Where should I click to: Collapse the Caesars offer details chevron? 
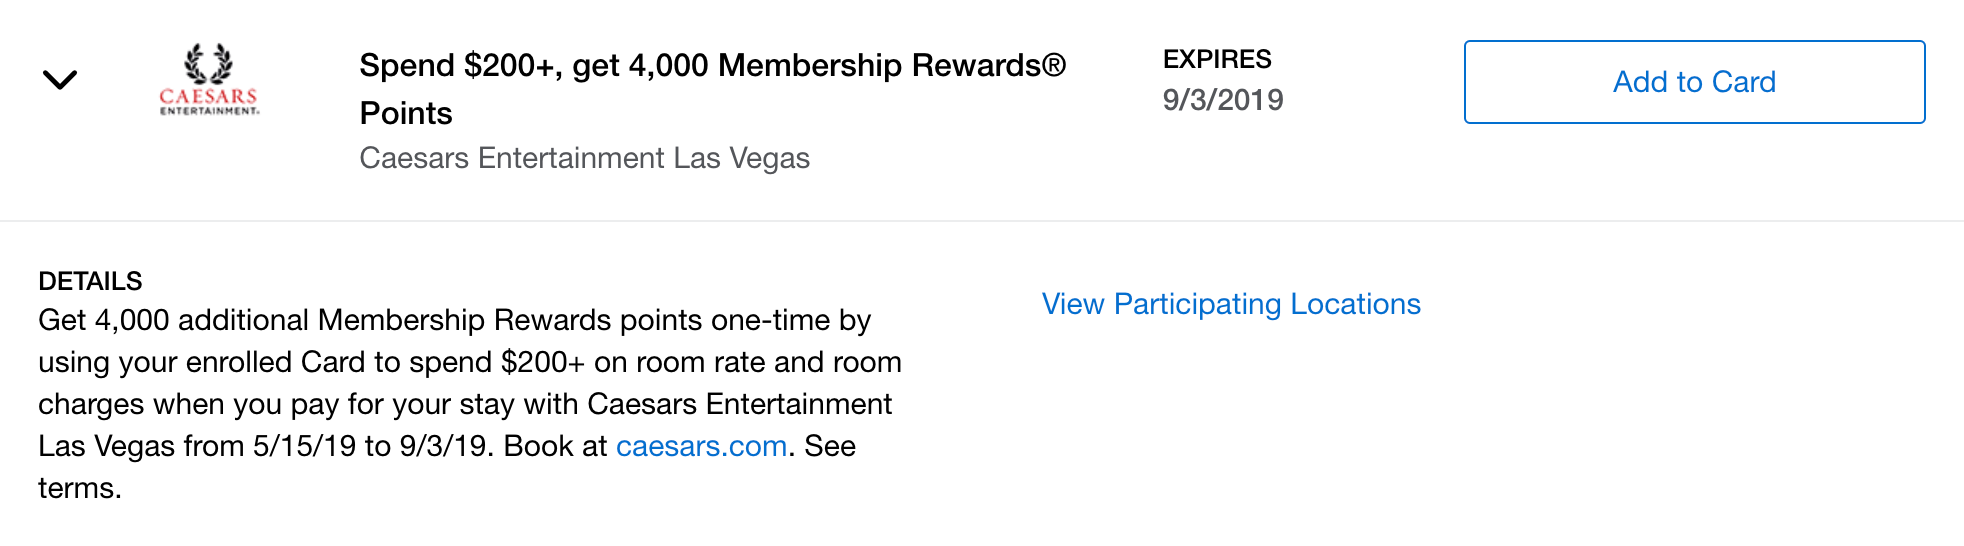tap(60, 80)
